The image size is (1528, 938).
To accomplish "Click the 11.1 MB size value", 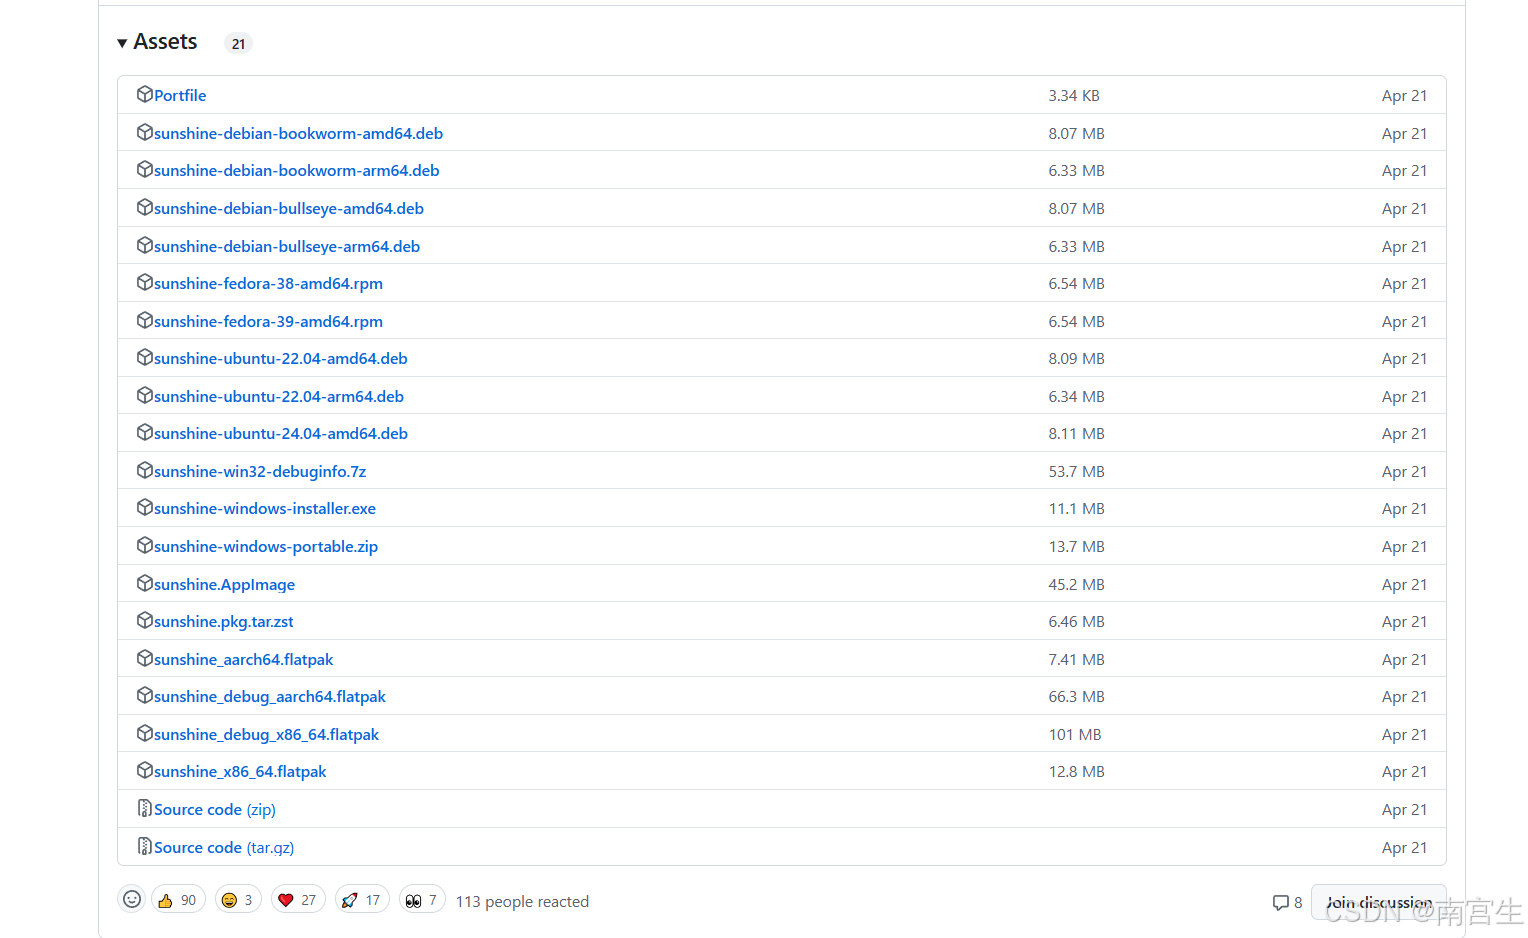I will (1077, 508).
